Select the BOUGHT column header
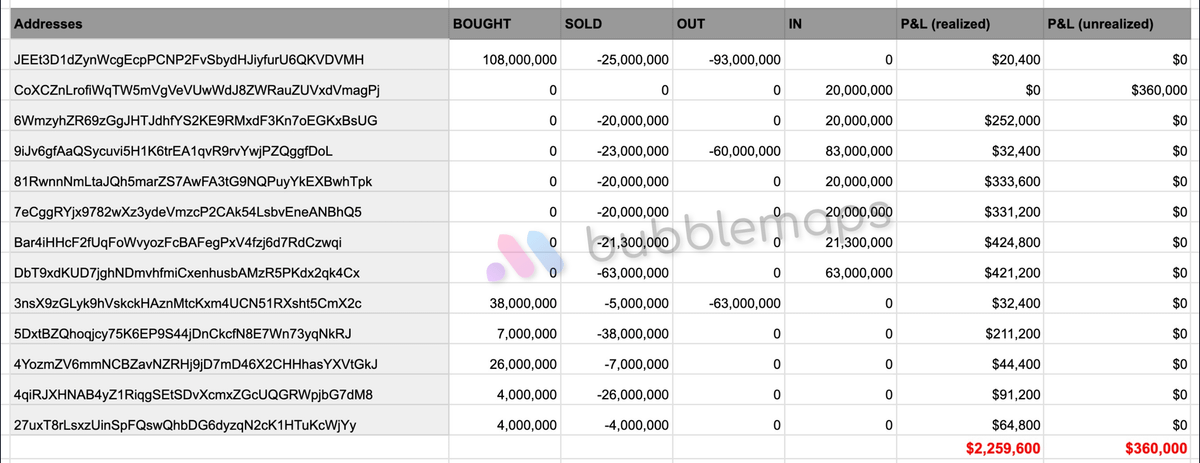The height and width of the screenshot is (463, 1200). click(484, 22)
